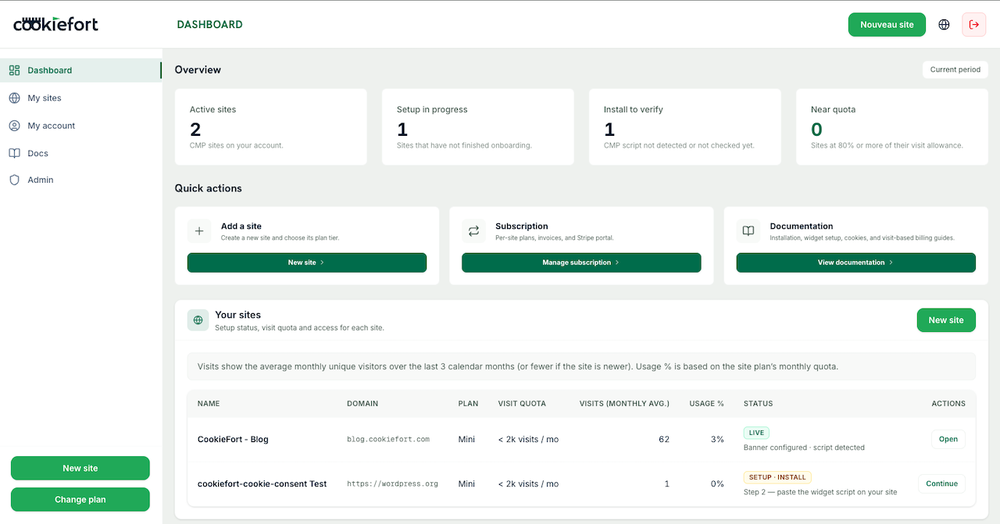This screenshot has width=1000, height=524.
Task: Open My account in sidebar
Action: 81,126
